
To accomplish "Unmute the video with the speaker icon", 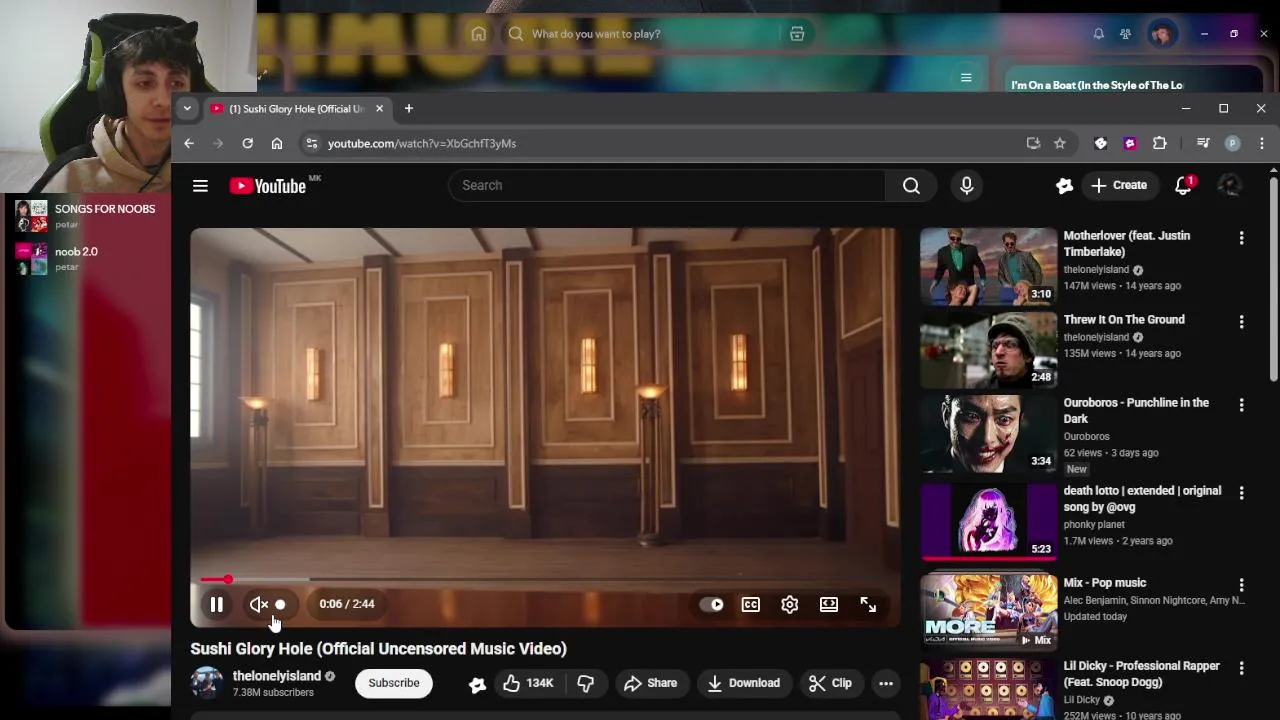I will point(259,604).
